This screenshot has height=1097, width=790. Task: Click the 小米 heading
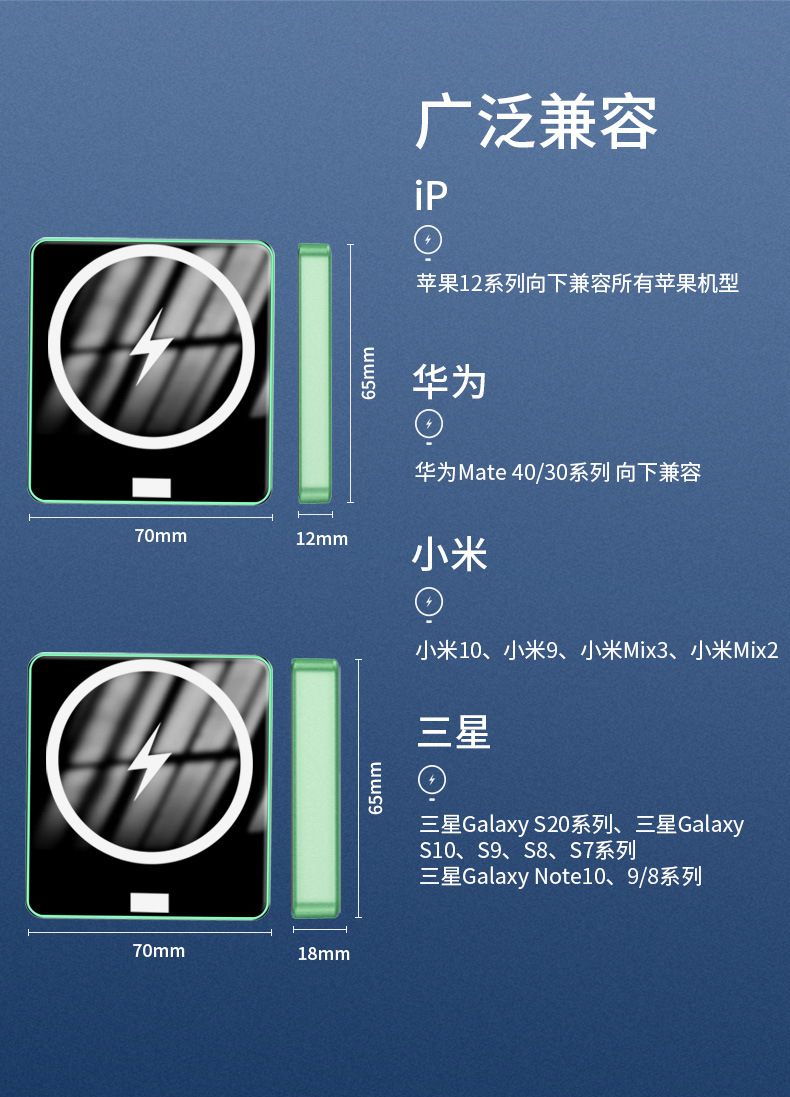(x=449, y=555)
